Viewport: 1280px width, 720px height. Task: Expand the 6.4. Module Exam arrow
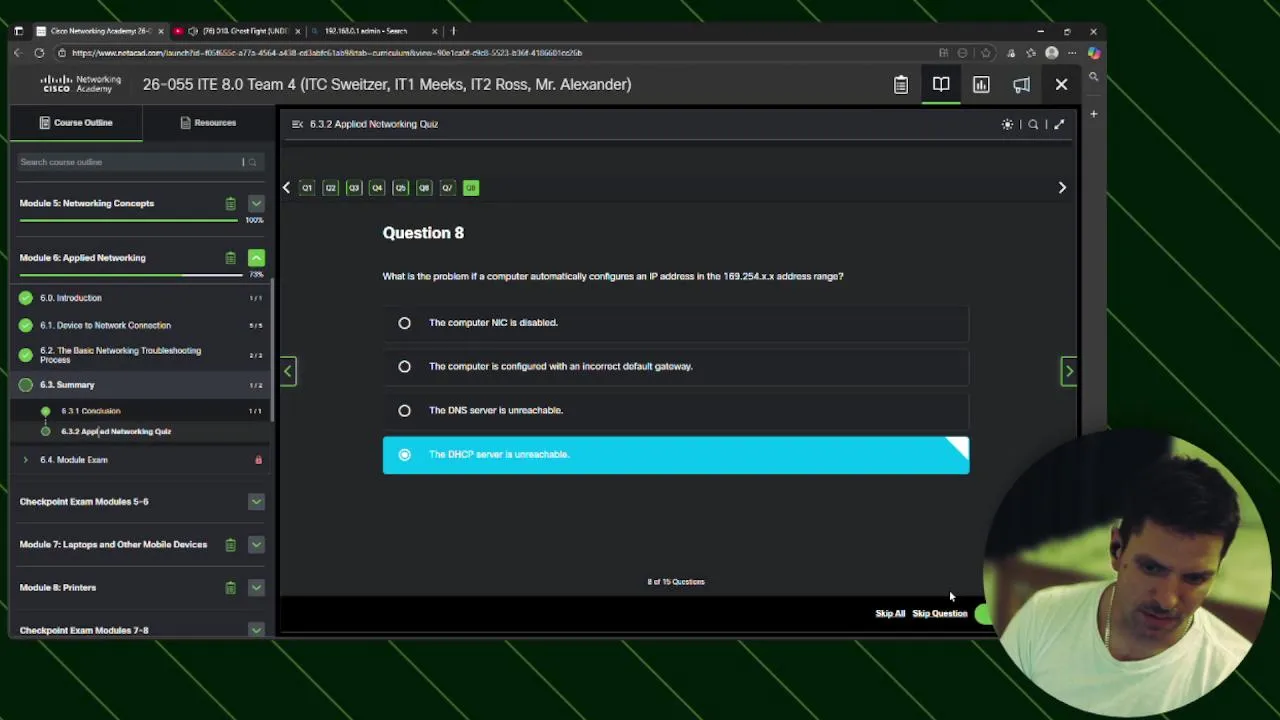(26, 460)
